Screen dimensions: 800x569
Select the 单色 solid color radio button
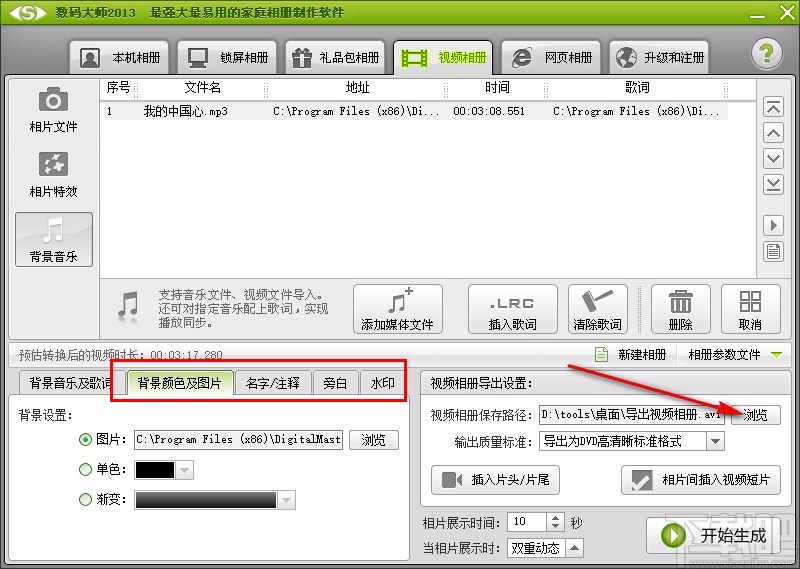[85, 469]
